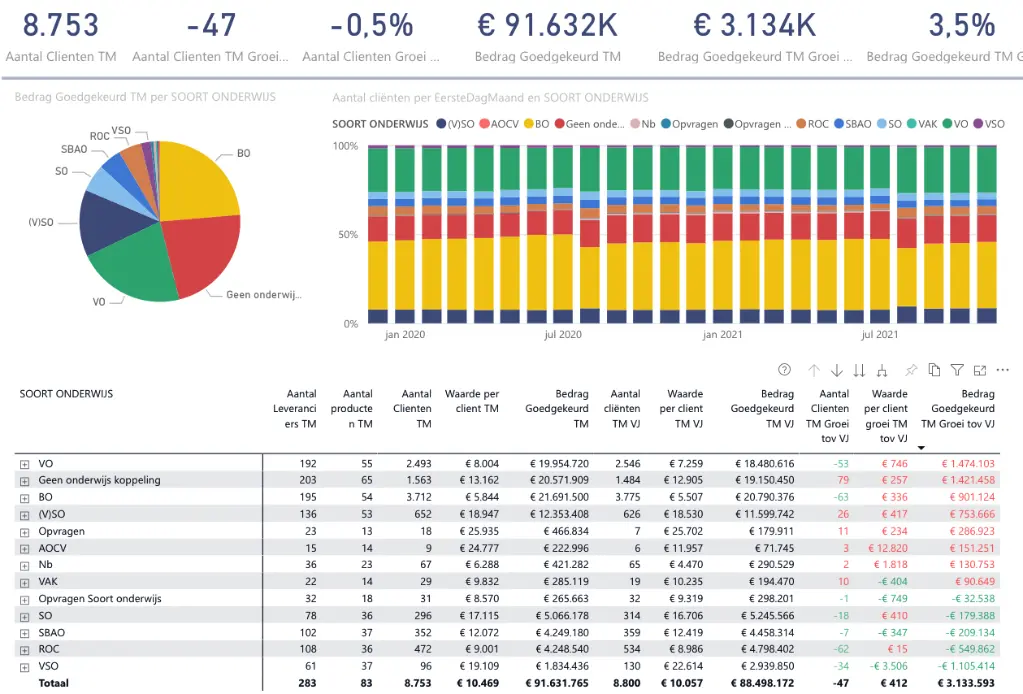Click the drill up arrow icon

[814, 370]
